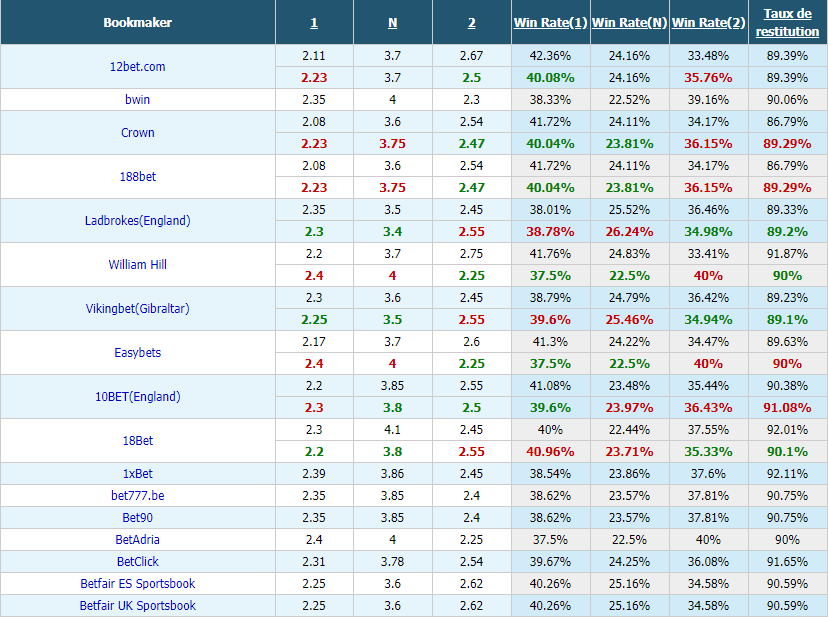This screenshot has width=828, height=617.
Task: Open the Betfair UK Sportsbook link
Action: click(x=137, y=605)
